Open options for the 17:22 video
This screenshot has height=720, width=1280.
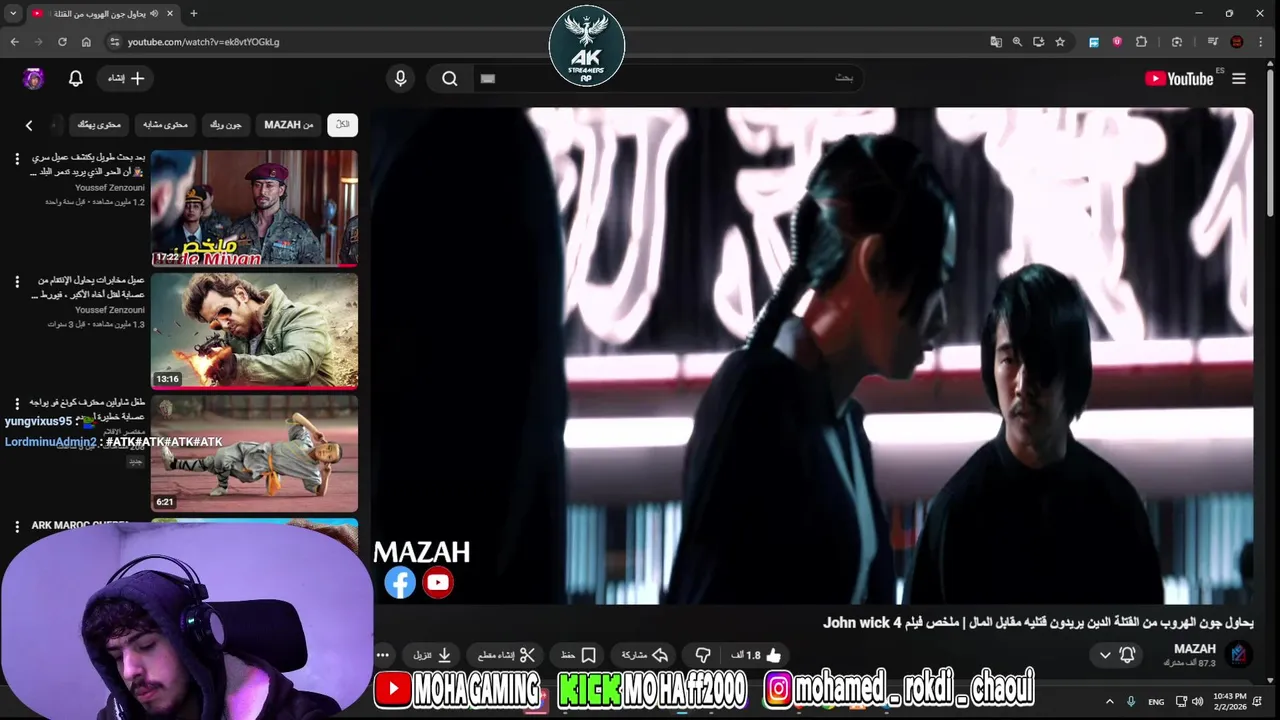[x=16, y=159]
